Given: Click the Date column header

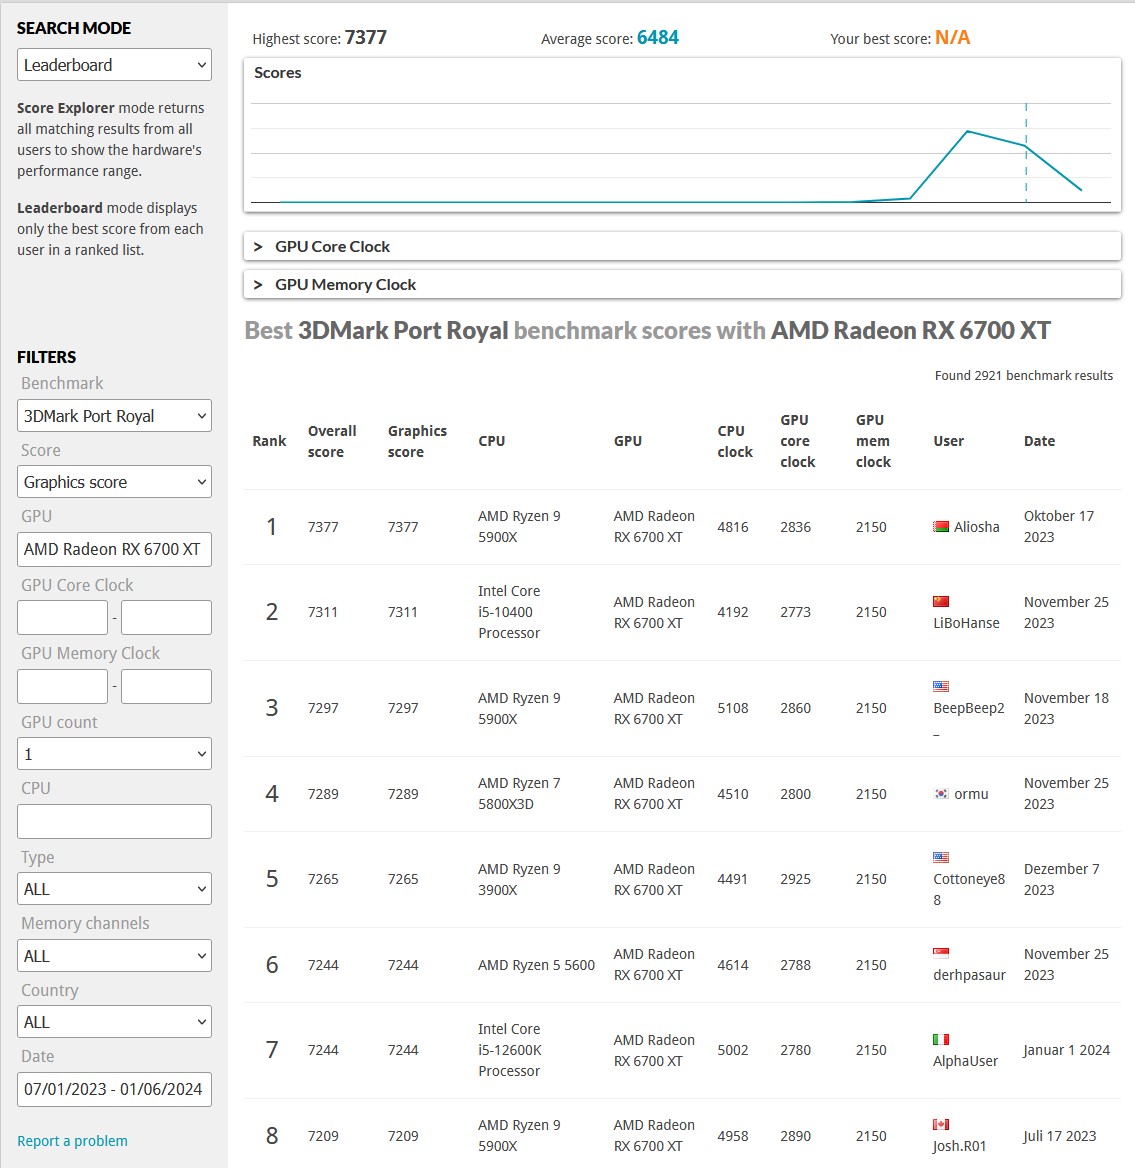Looking at the screenshot, I should pos(1039,441).
